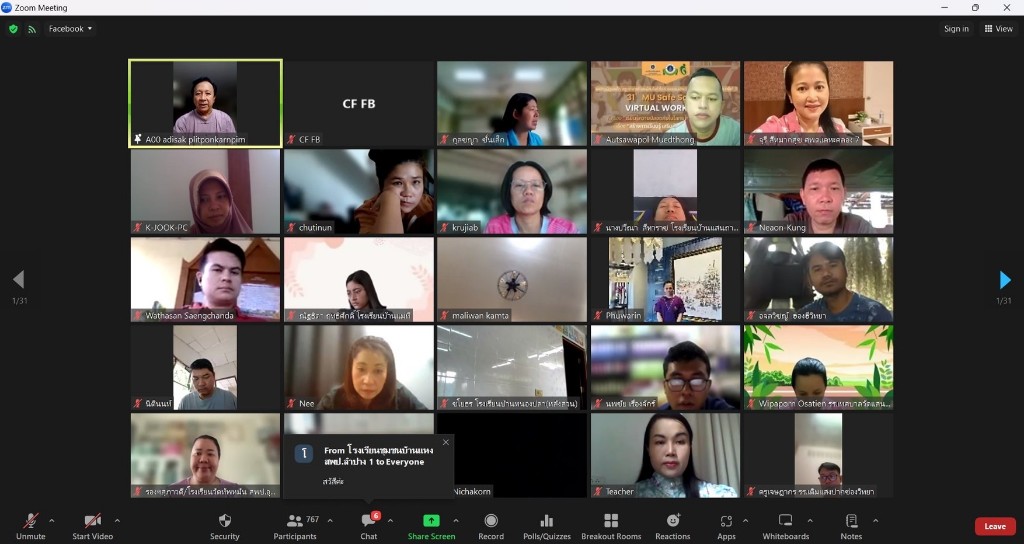This screenshot has height=544, width=1024.
Task: Expand video options arrow beside Start Video
Action: (x=117, y=520)
